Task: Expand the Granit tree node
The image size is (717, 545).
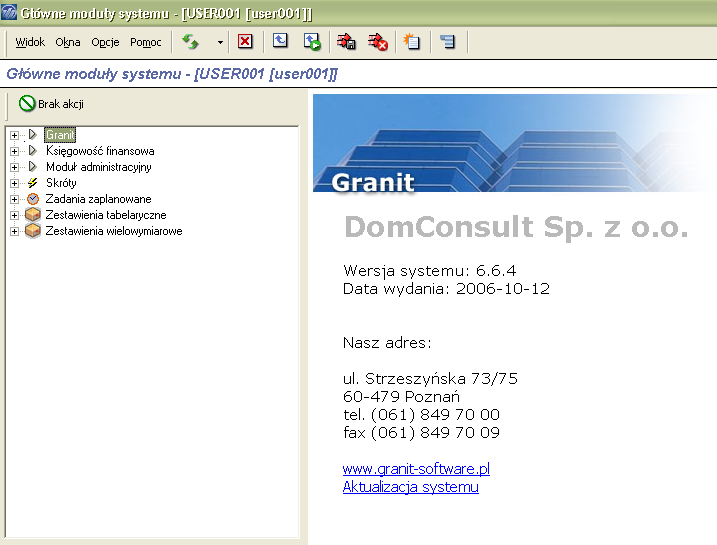Action: click(x=14, y=135)
